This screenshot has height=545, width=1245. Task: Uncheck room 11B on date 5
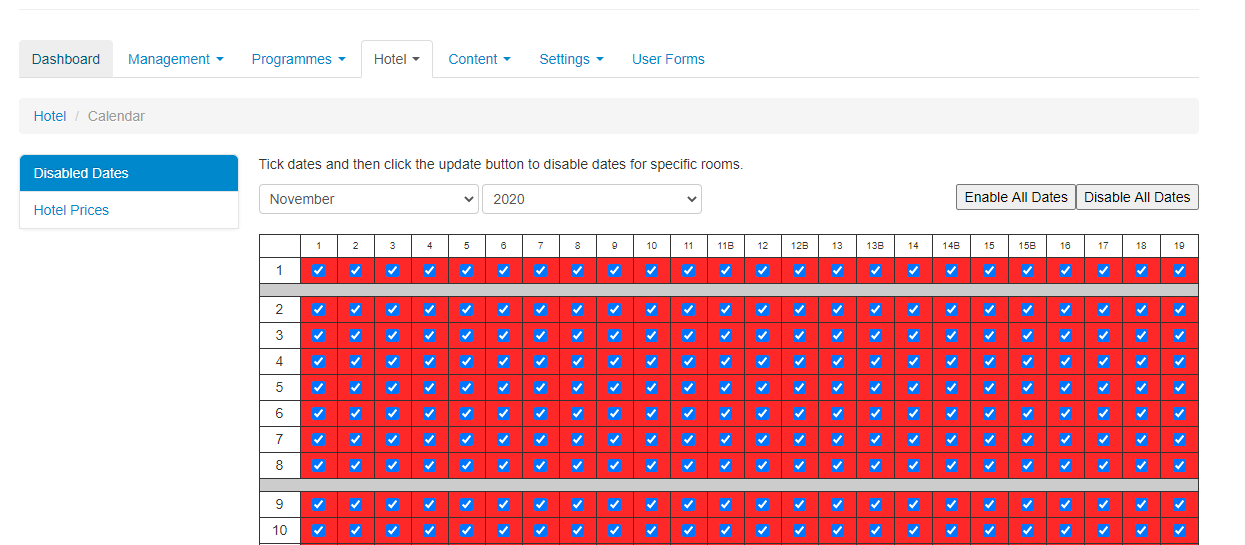point(725,387)
